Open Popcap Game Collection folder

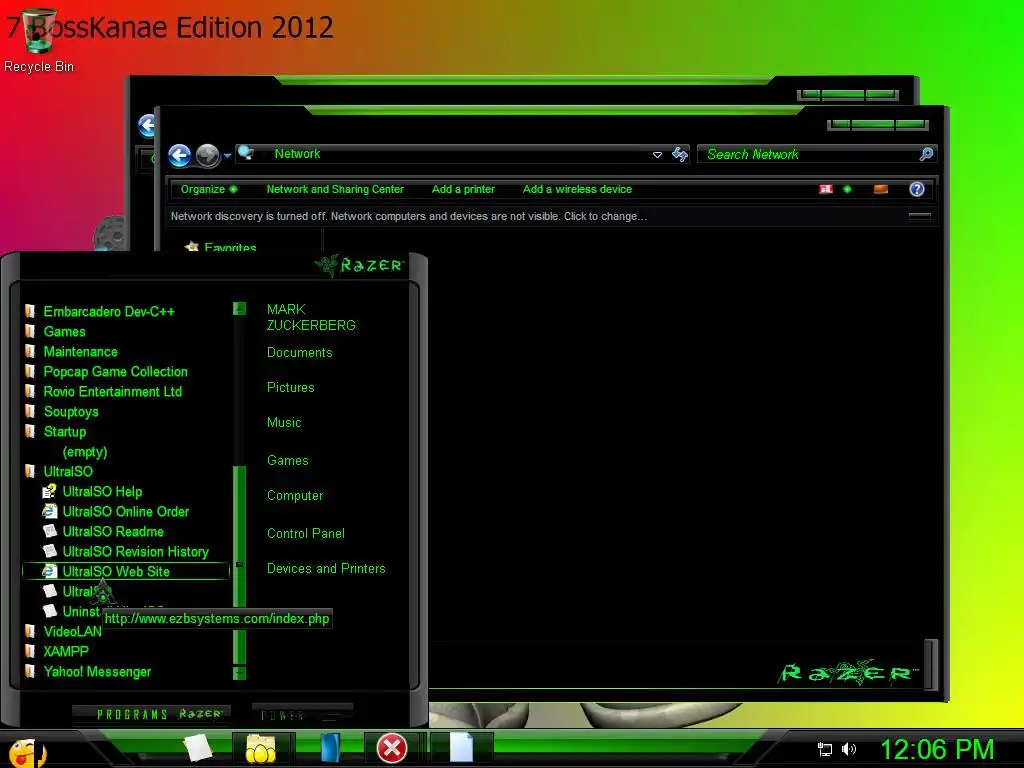(116, 372)
